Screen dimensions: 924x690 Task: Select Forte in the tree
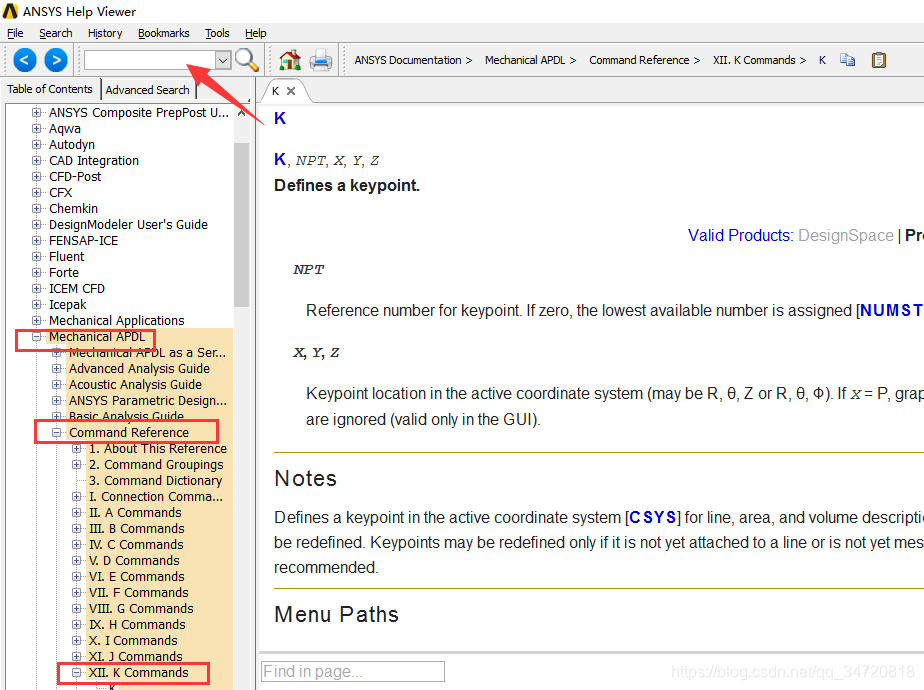pyautogui.click(x=64, y=272)
